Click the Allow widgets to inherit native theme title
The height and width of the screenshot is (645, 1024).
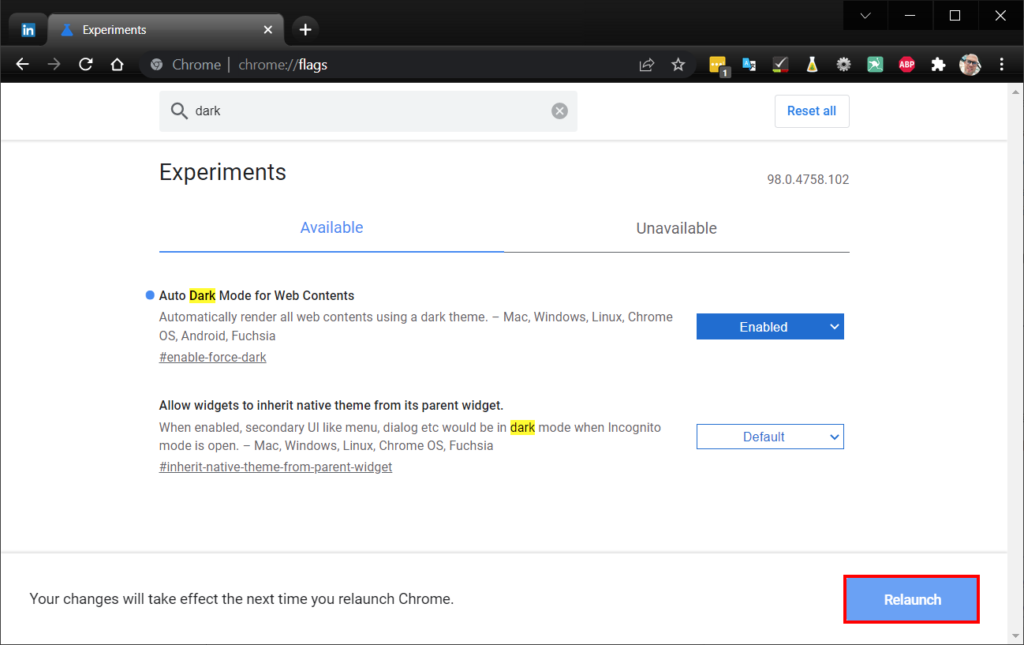click(x=331, y=405)
